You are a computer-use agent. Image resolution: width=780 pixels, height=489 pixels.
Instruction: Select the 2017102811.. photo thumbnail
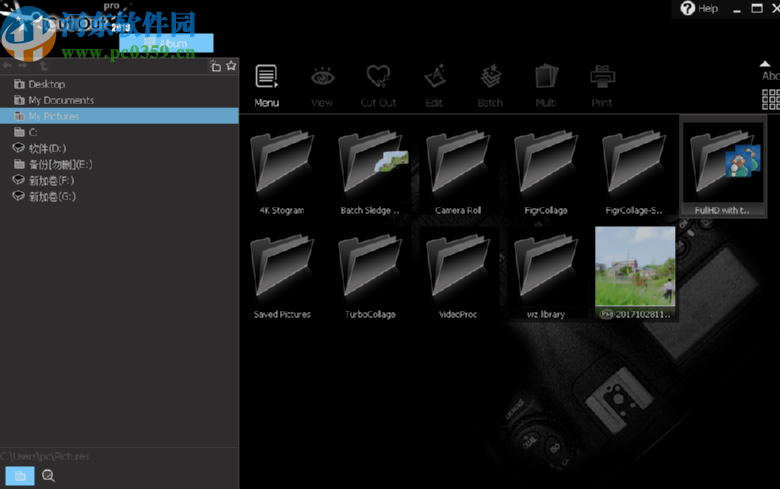pyautogui.click(x=635, y=273)
